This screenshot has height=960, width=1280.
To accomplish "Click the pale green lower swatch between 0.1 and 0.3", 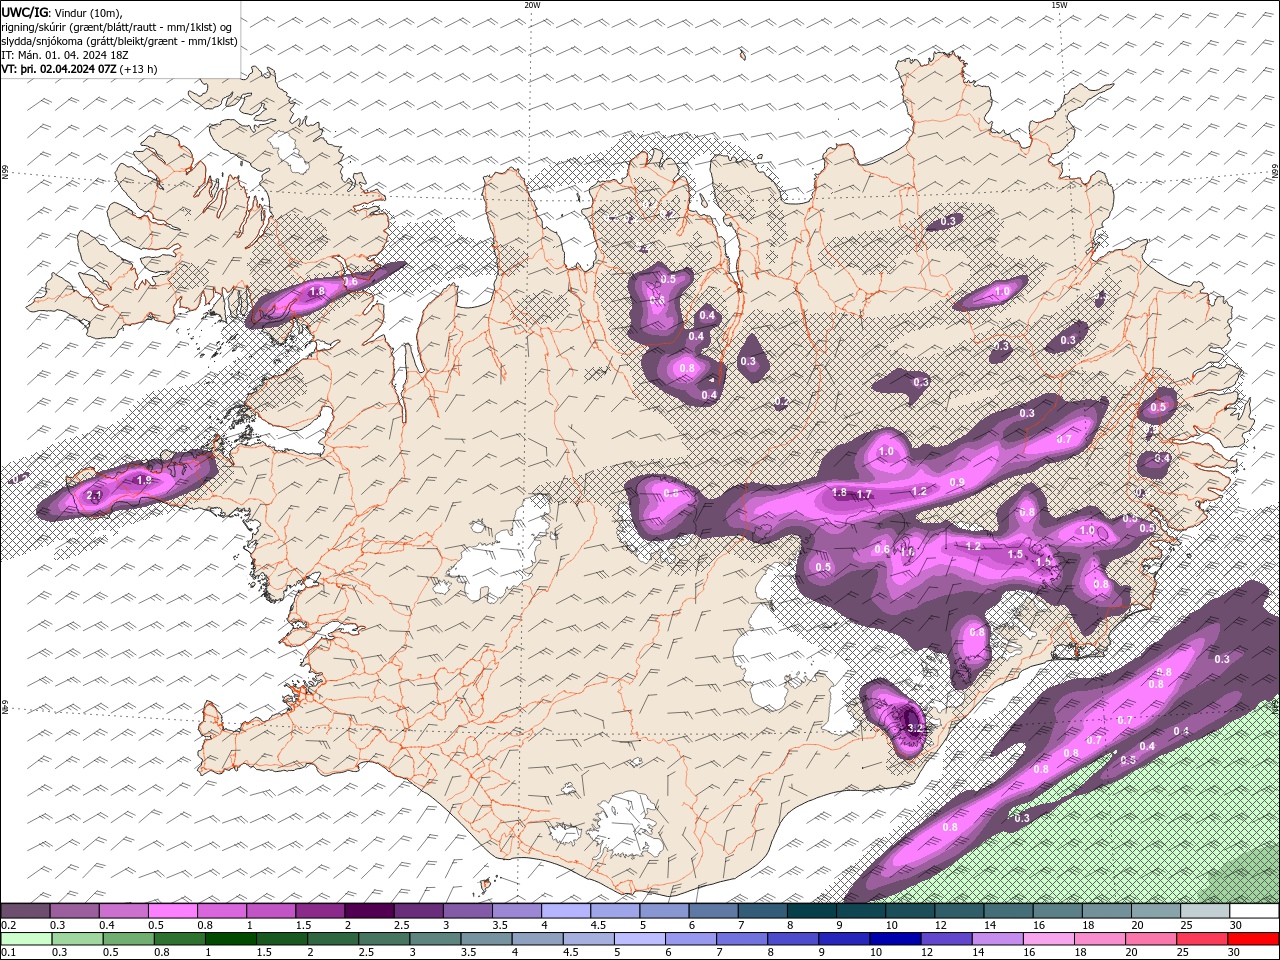I will pyautogui.click(x=26, y=939).
